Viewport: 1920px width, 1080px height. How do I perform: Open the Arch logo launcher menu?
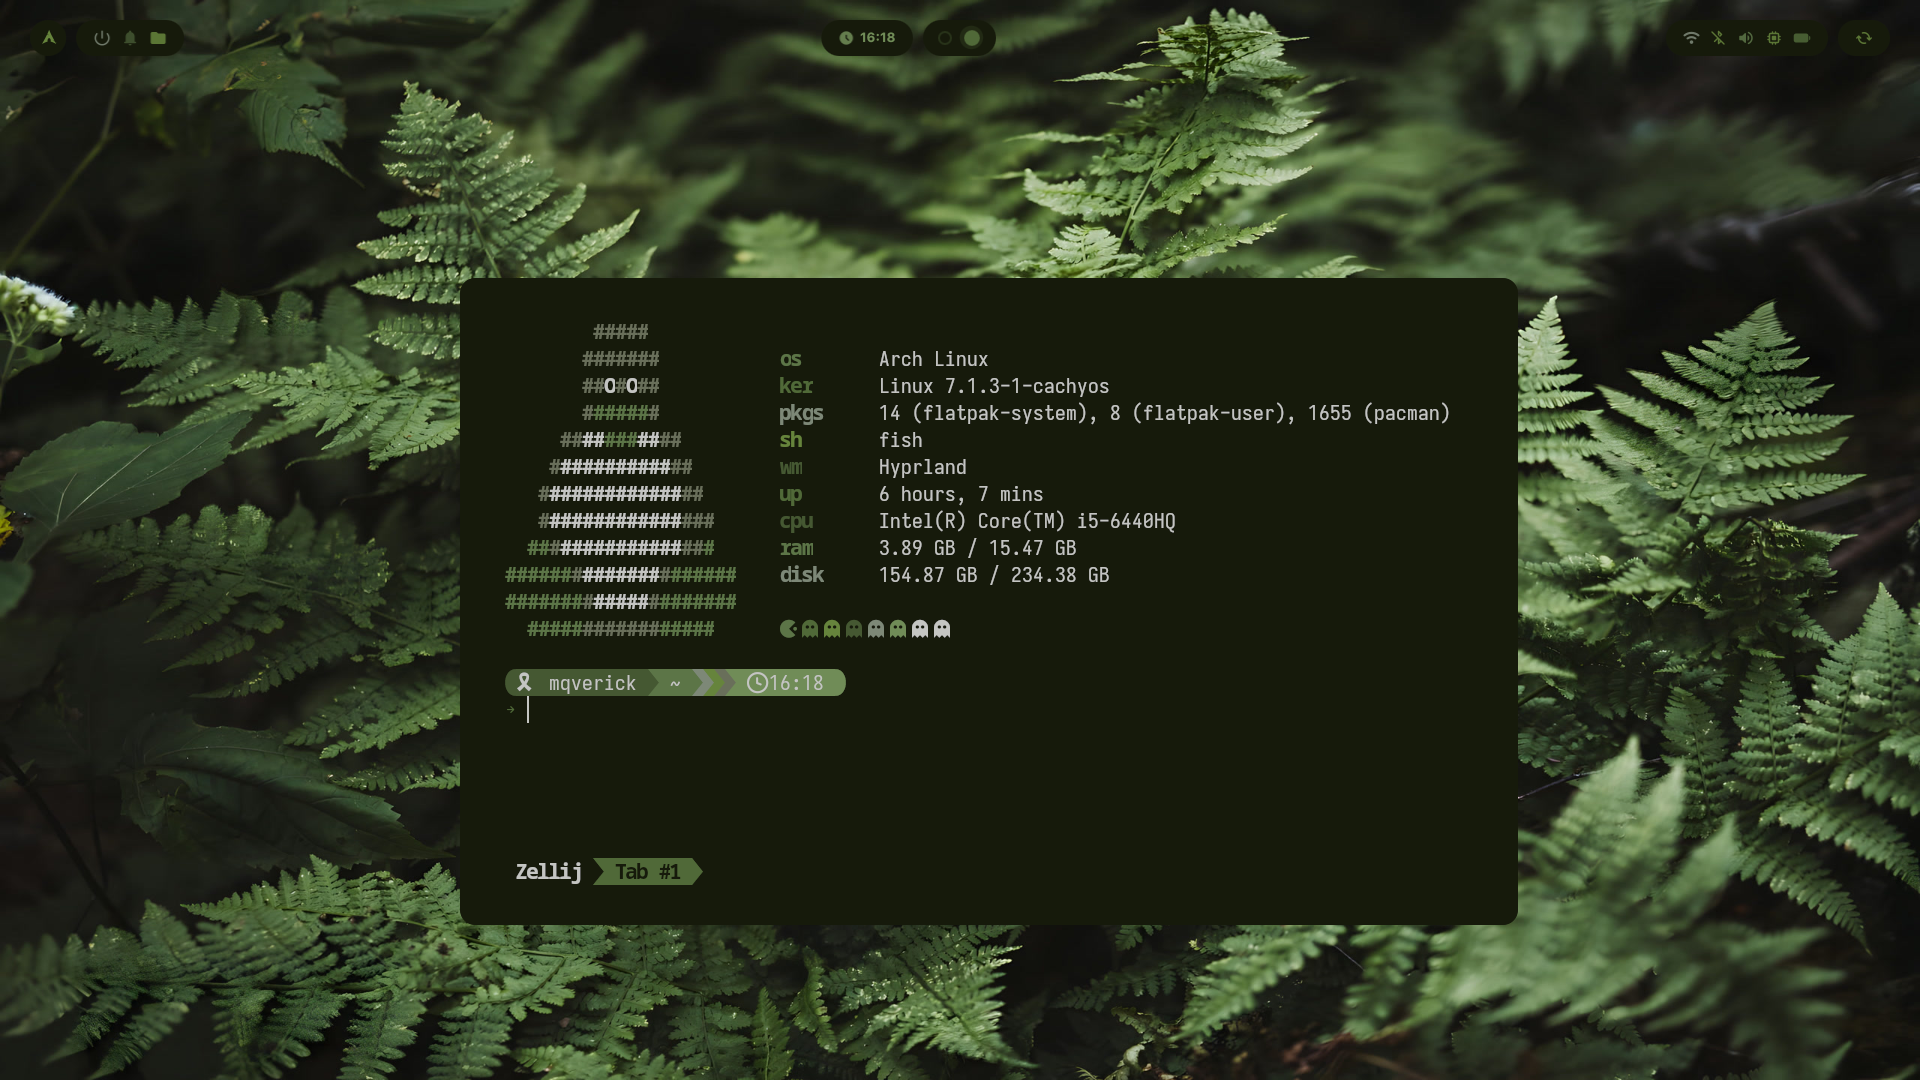[48, 38]
